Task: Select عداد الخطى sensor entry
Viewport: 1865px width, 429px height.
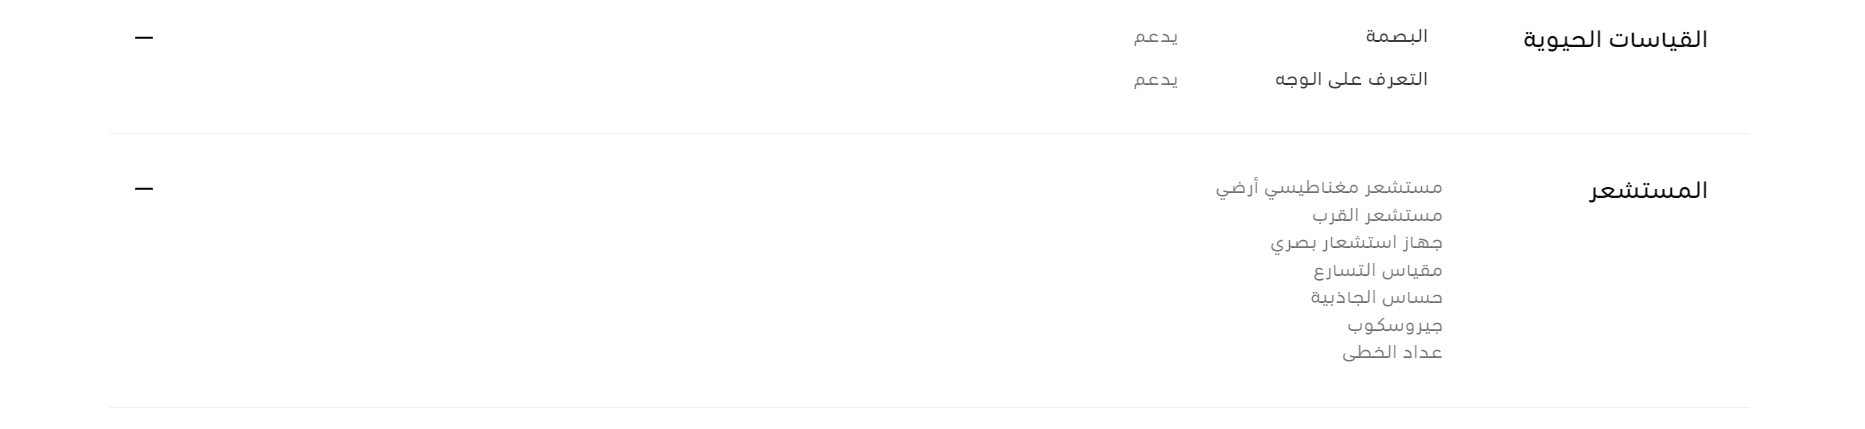Action: tap(1392, 352)
